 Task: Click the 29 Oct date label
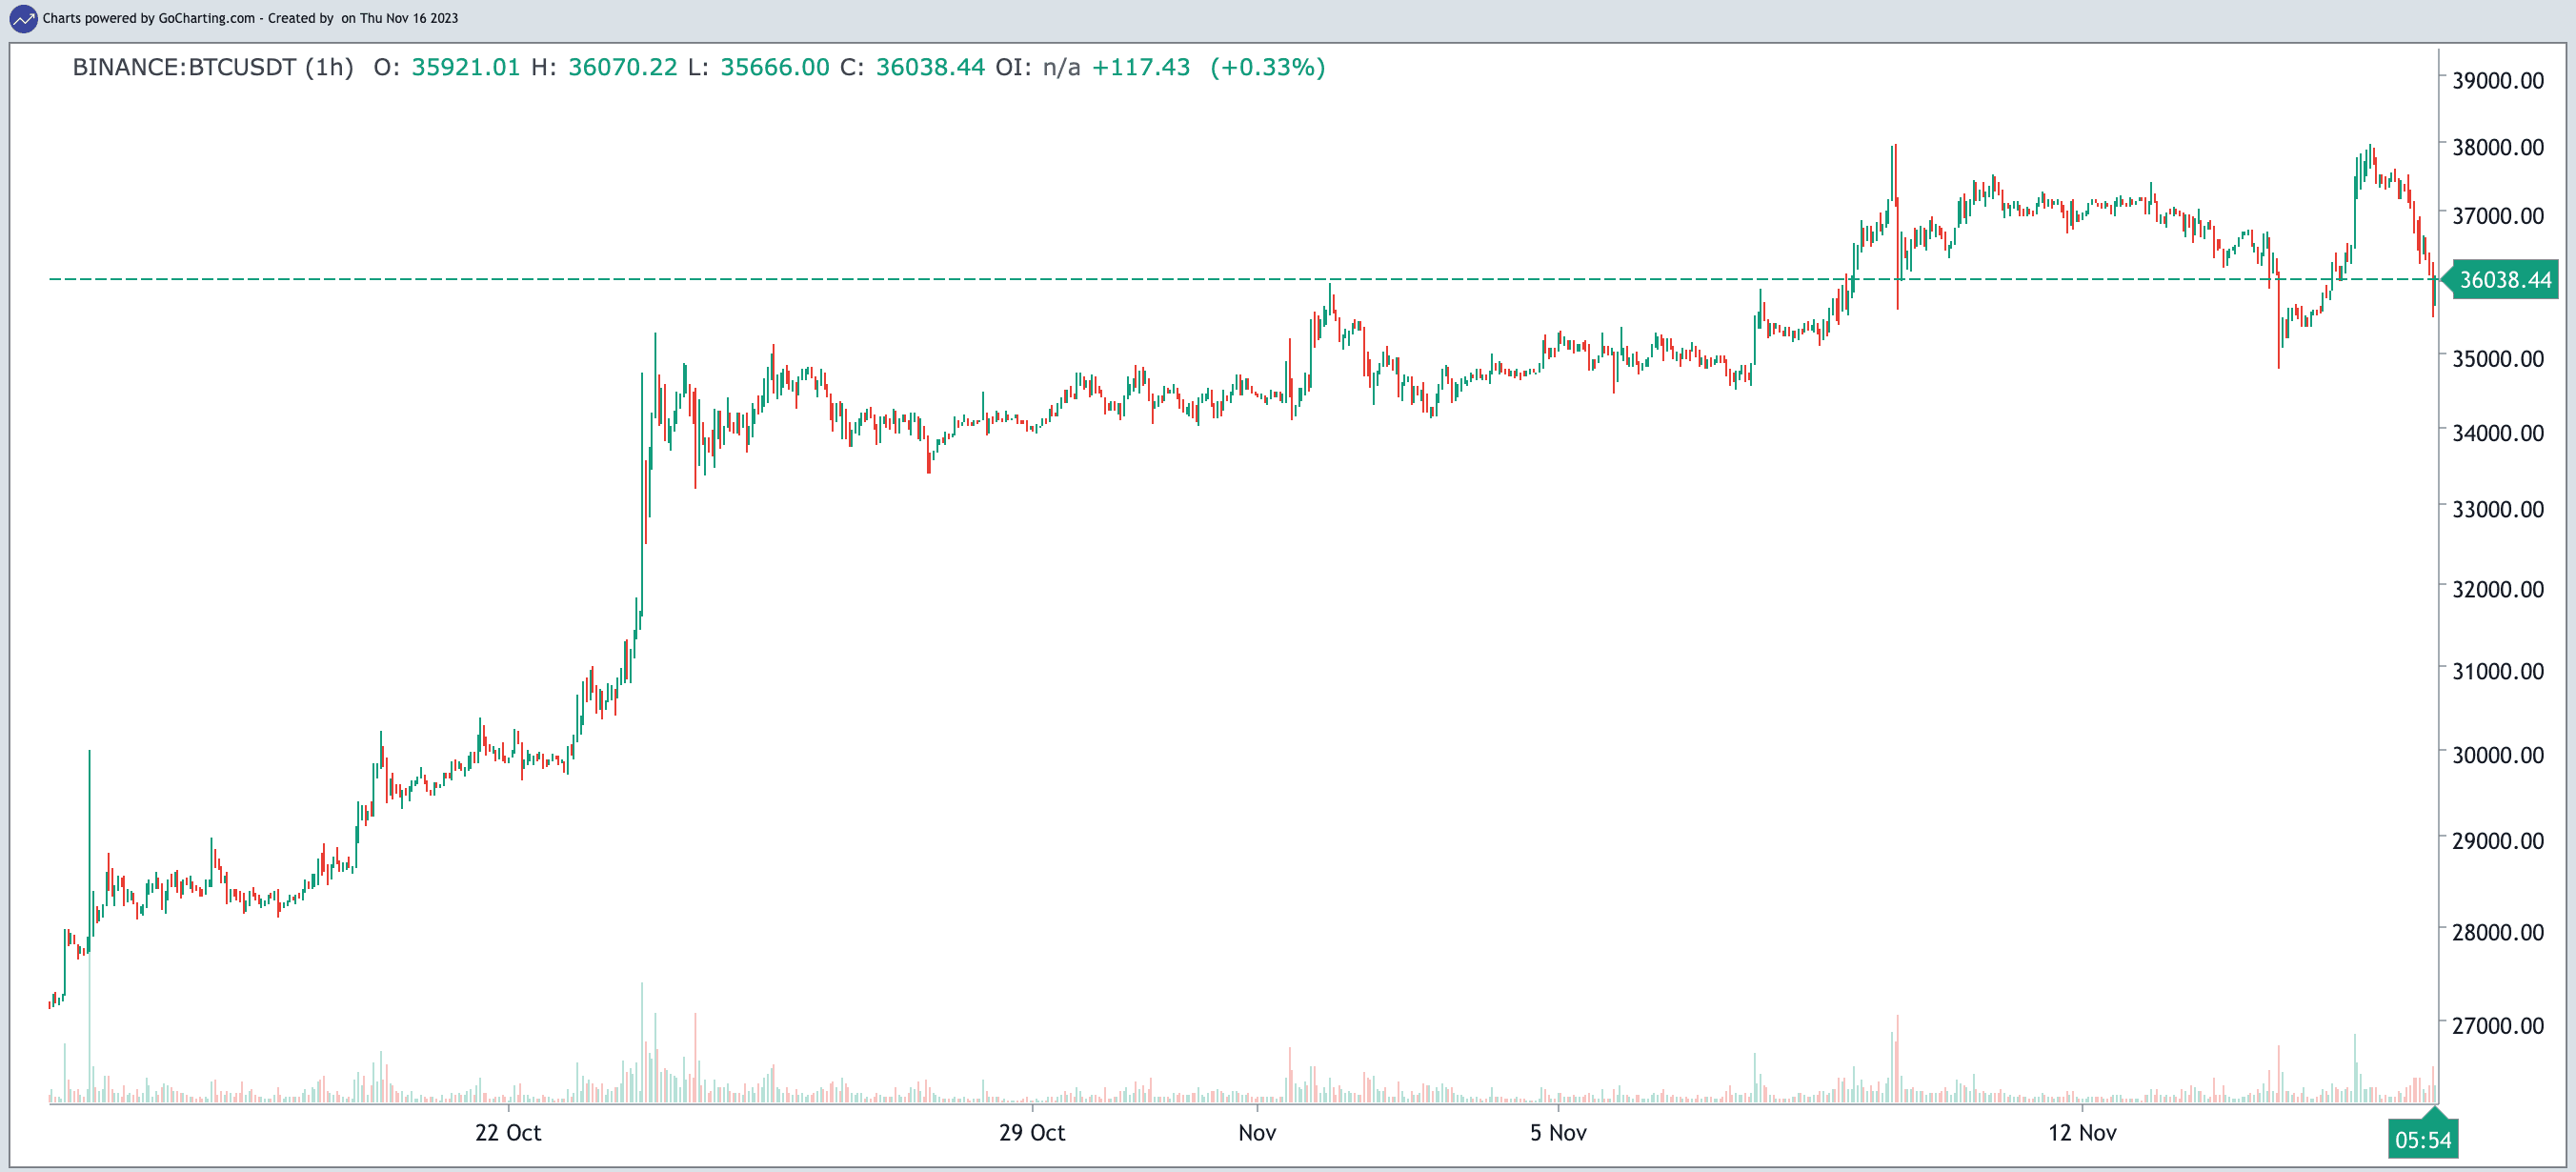pyautogui.click(x=1032, y=1133)
